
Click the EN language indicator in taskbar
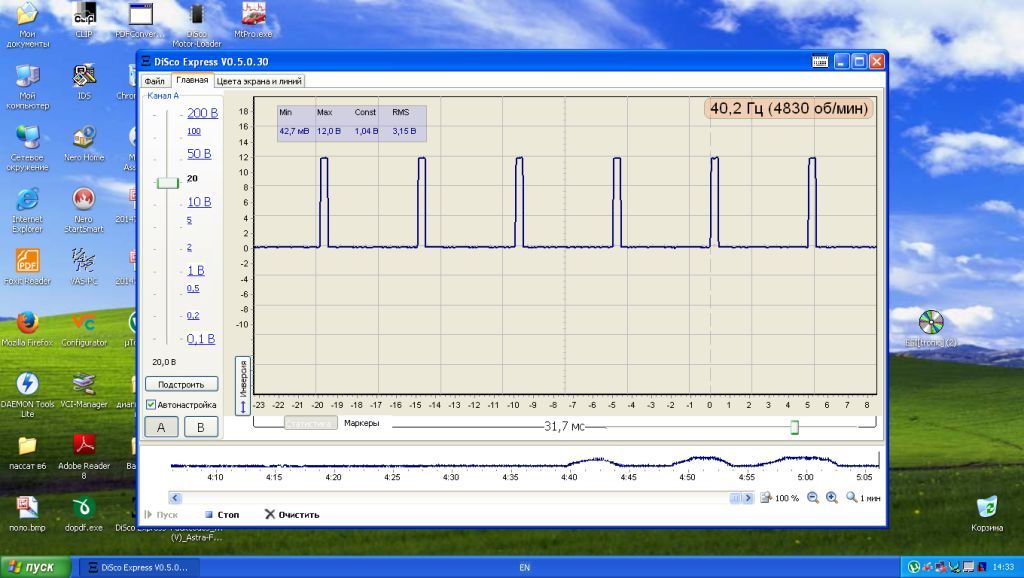click(x=524, y=568)
